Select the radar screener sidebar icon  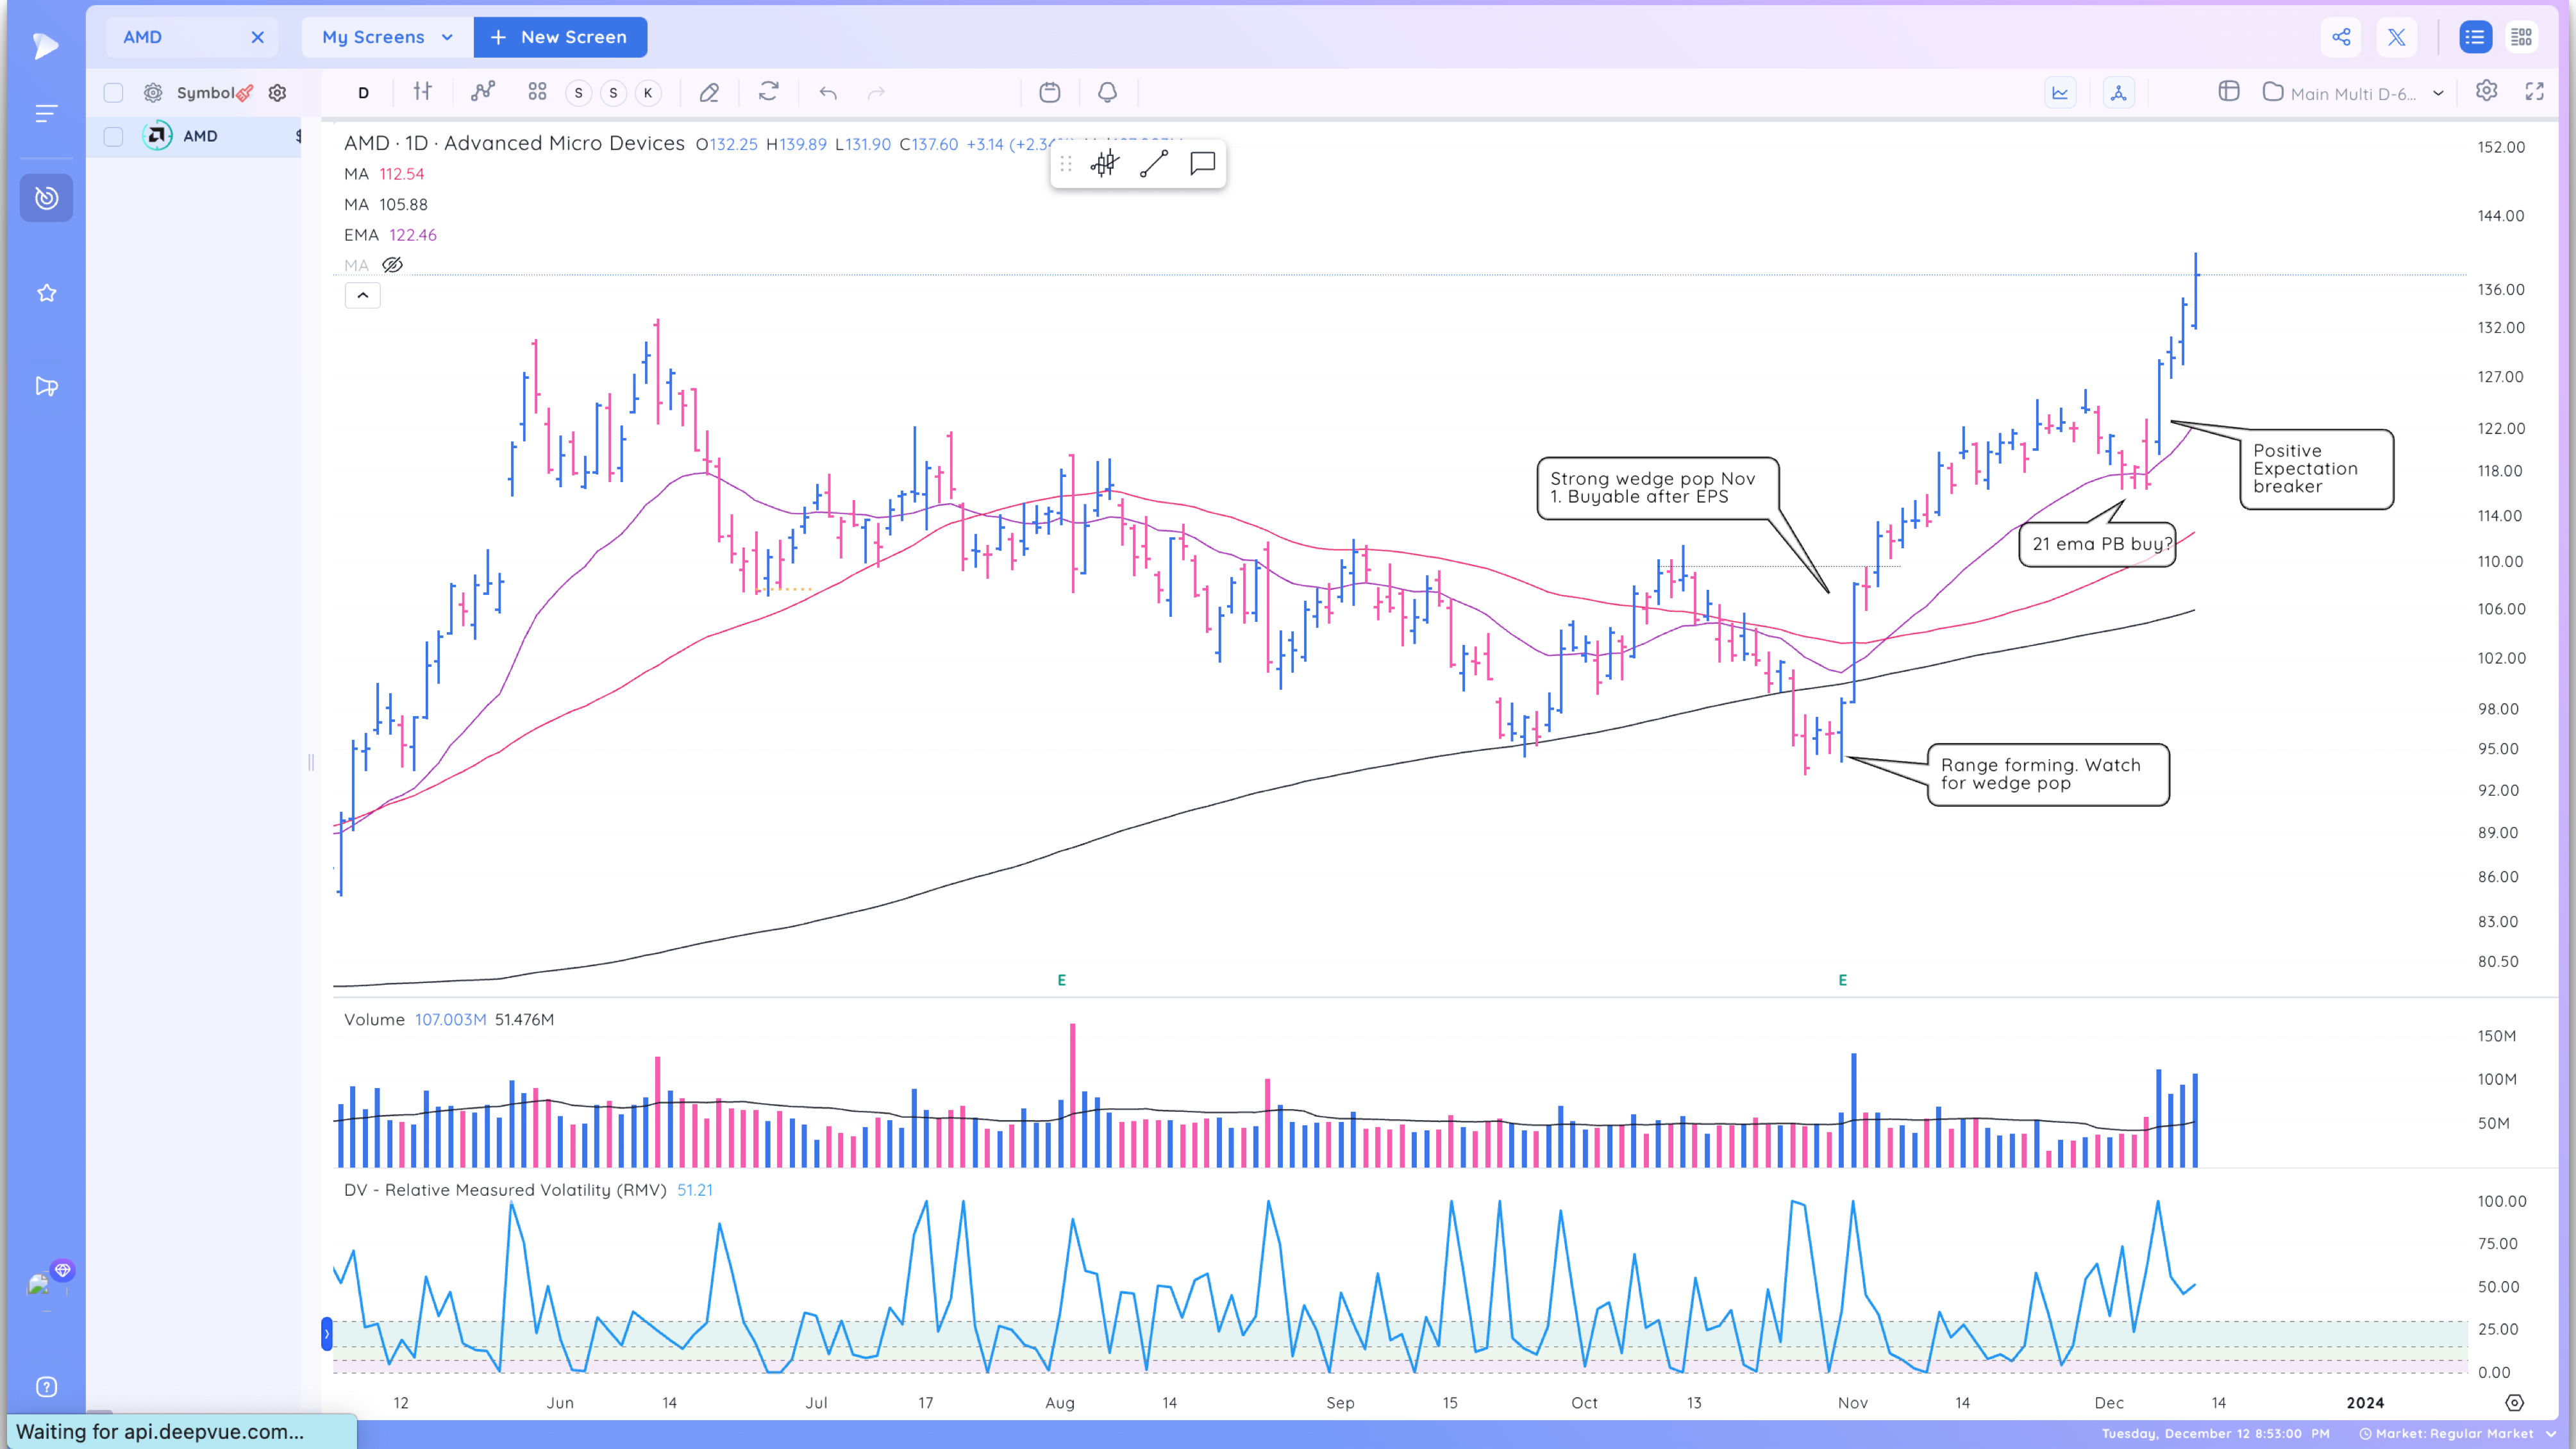tap(46, 198)
